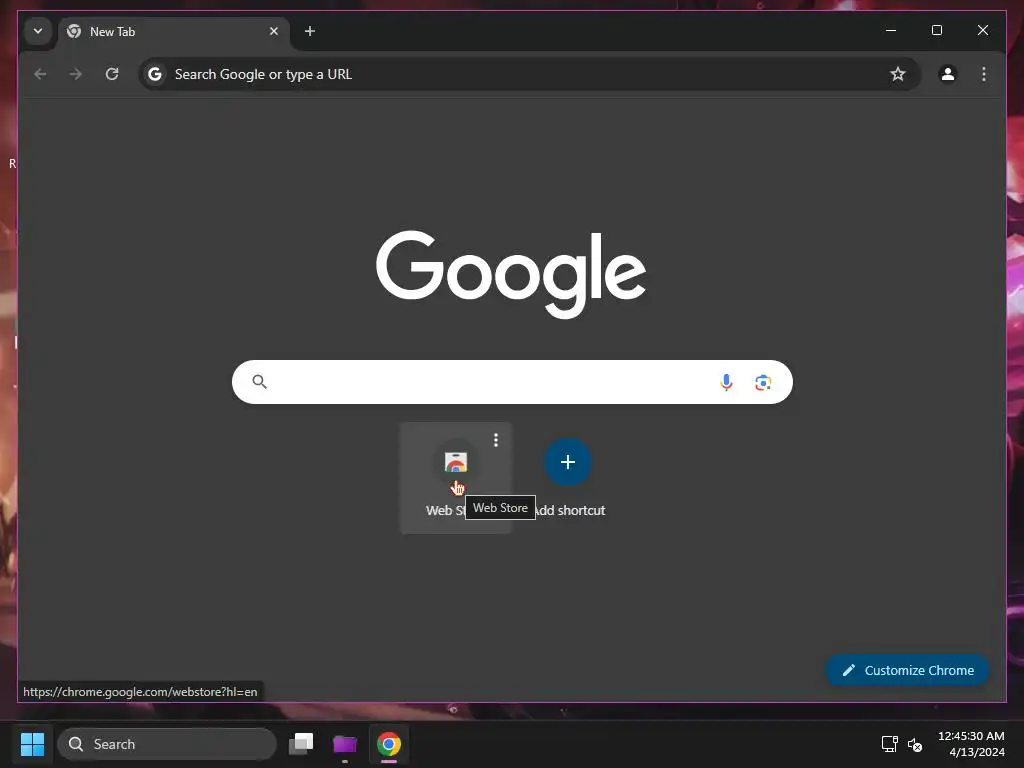Focus the Google search box

512,382
